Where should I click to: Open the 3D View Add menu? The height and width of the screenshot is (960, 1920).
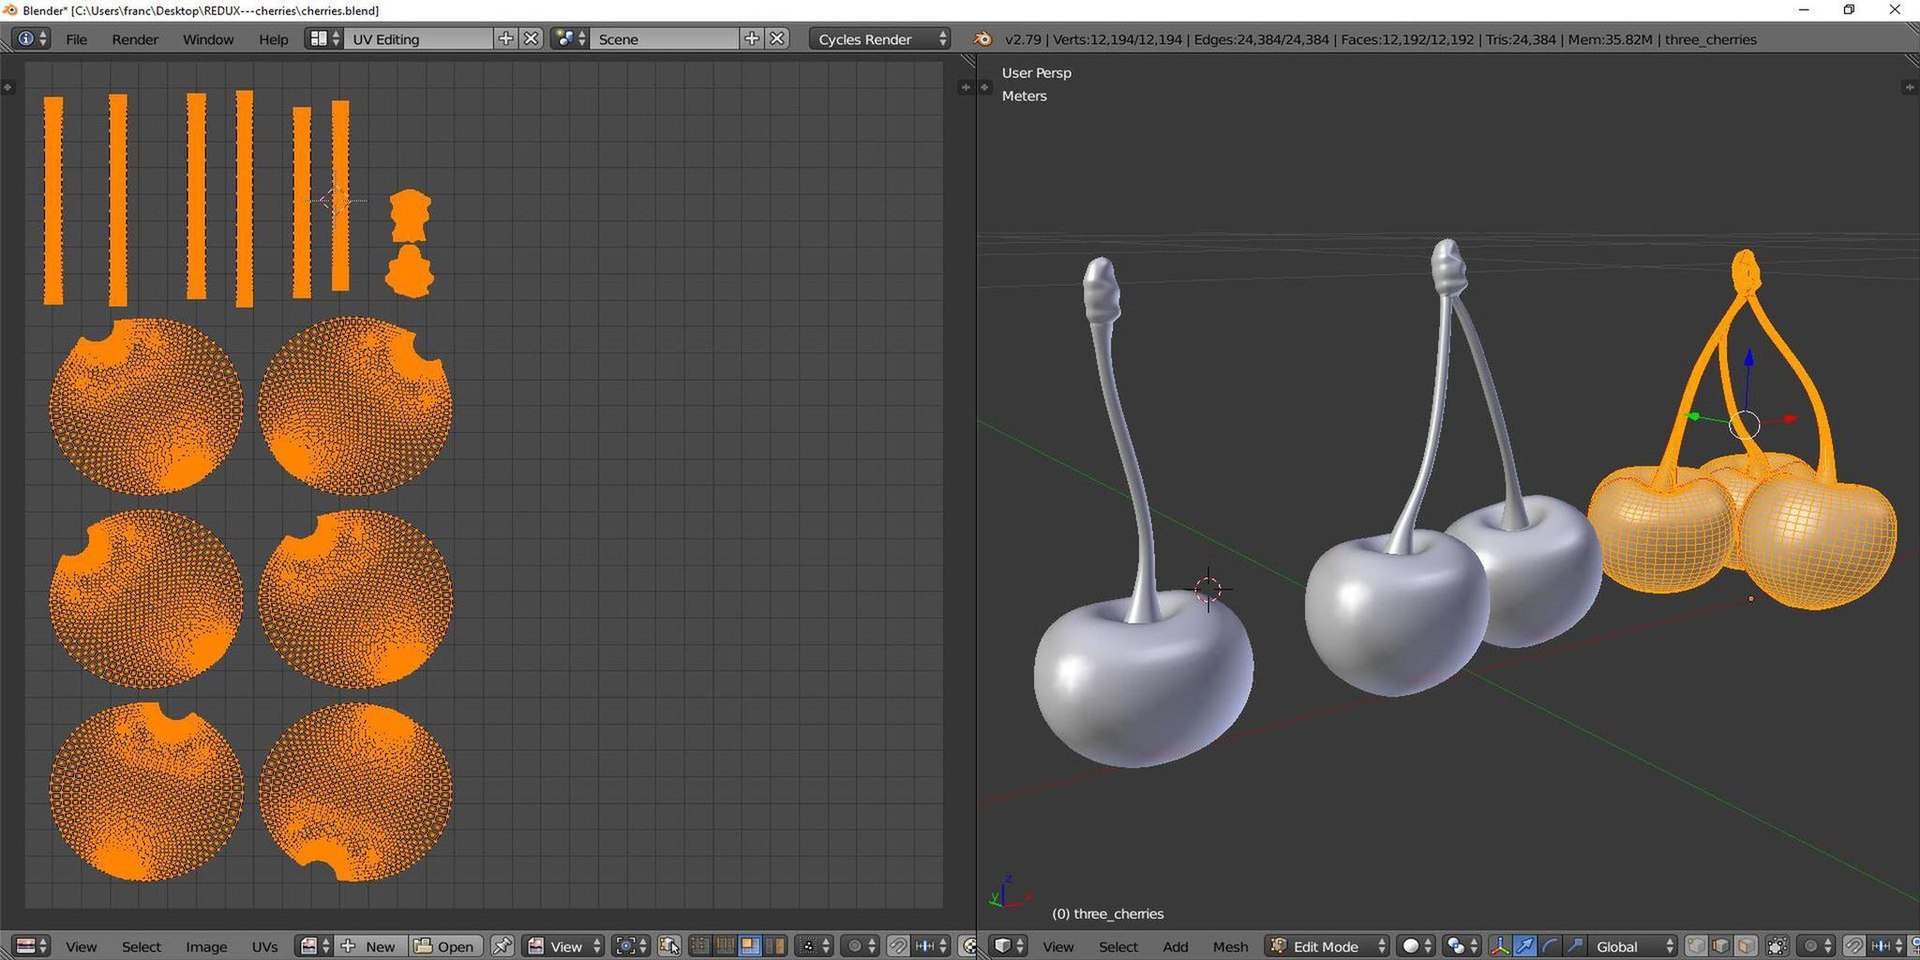pyautogui.click(x=1175, y=946)
